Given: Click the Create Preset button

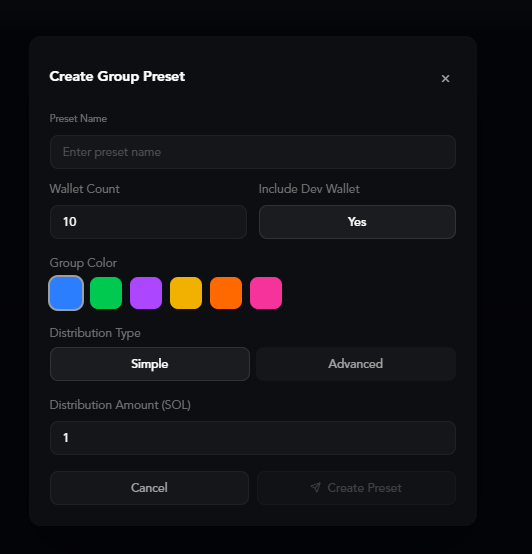Looking at the screenshot, I should coord(356,488).
